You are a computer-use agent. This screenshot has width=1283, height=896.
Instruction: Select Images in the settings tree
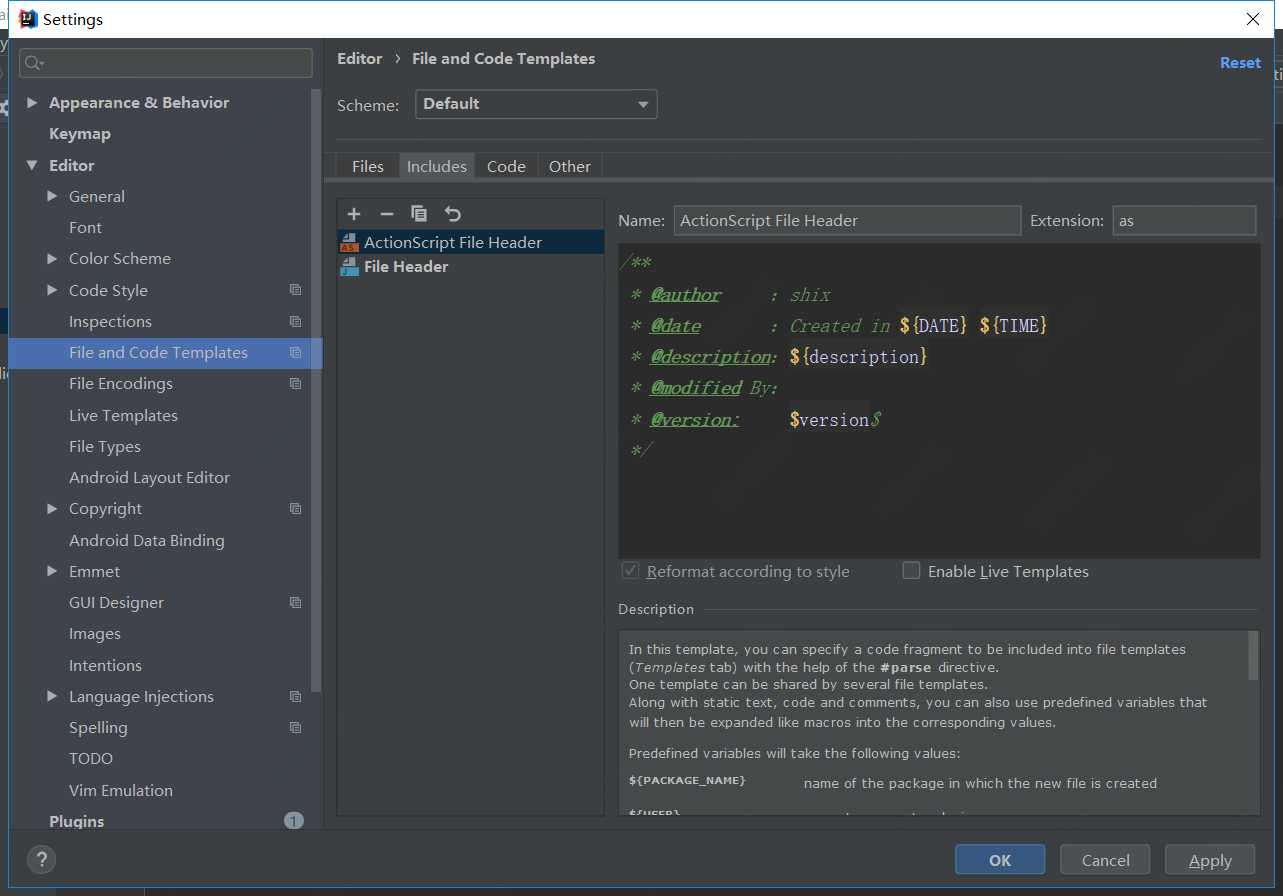coord(95,633)
